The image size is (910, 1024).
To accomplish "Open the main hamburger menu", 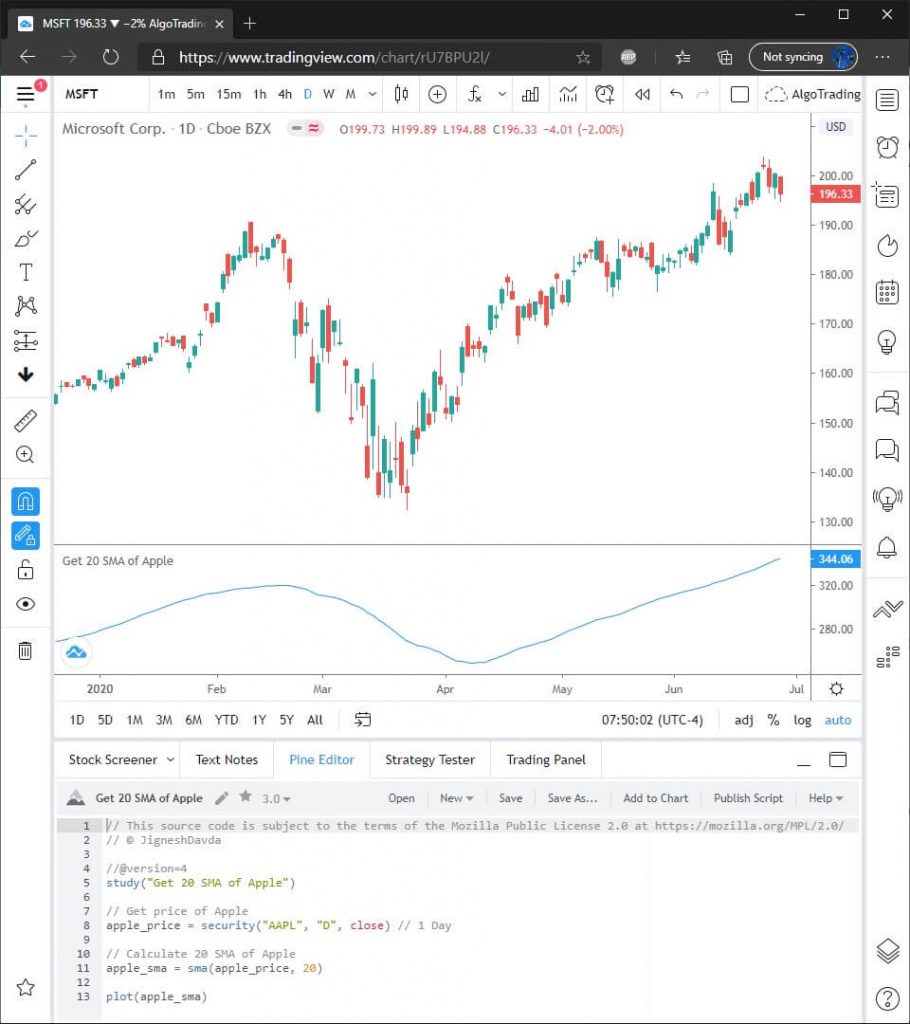I will [x=25, y=95].
